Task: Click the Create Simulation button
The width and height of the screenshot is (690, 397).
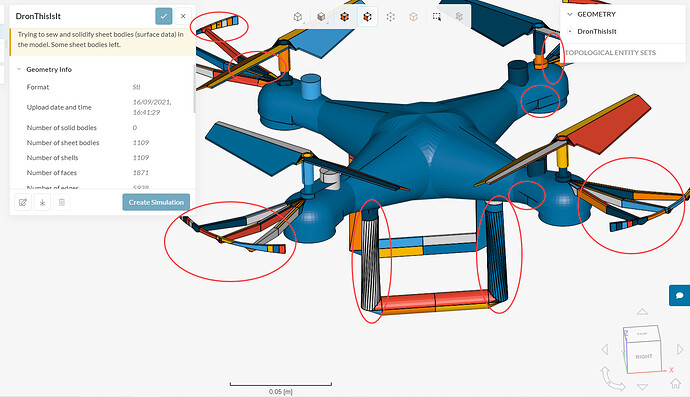Action: 156,202
